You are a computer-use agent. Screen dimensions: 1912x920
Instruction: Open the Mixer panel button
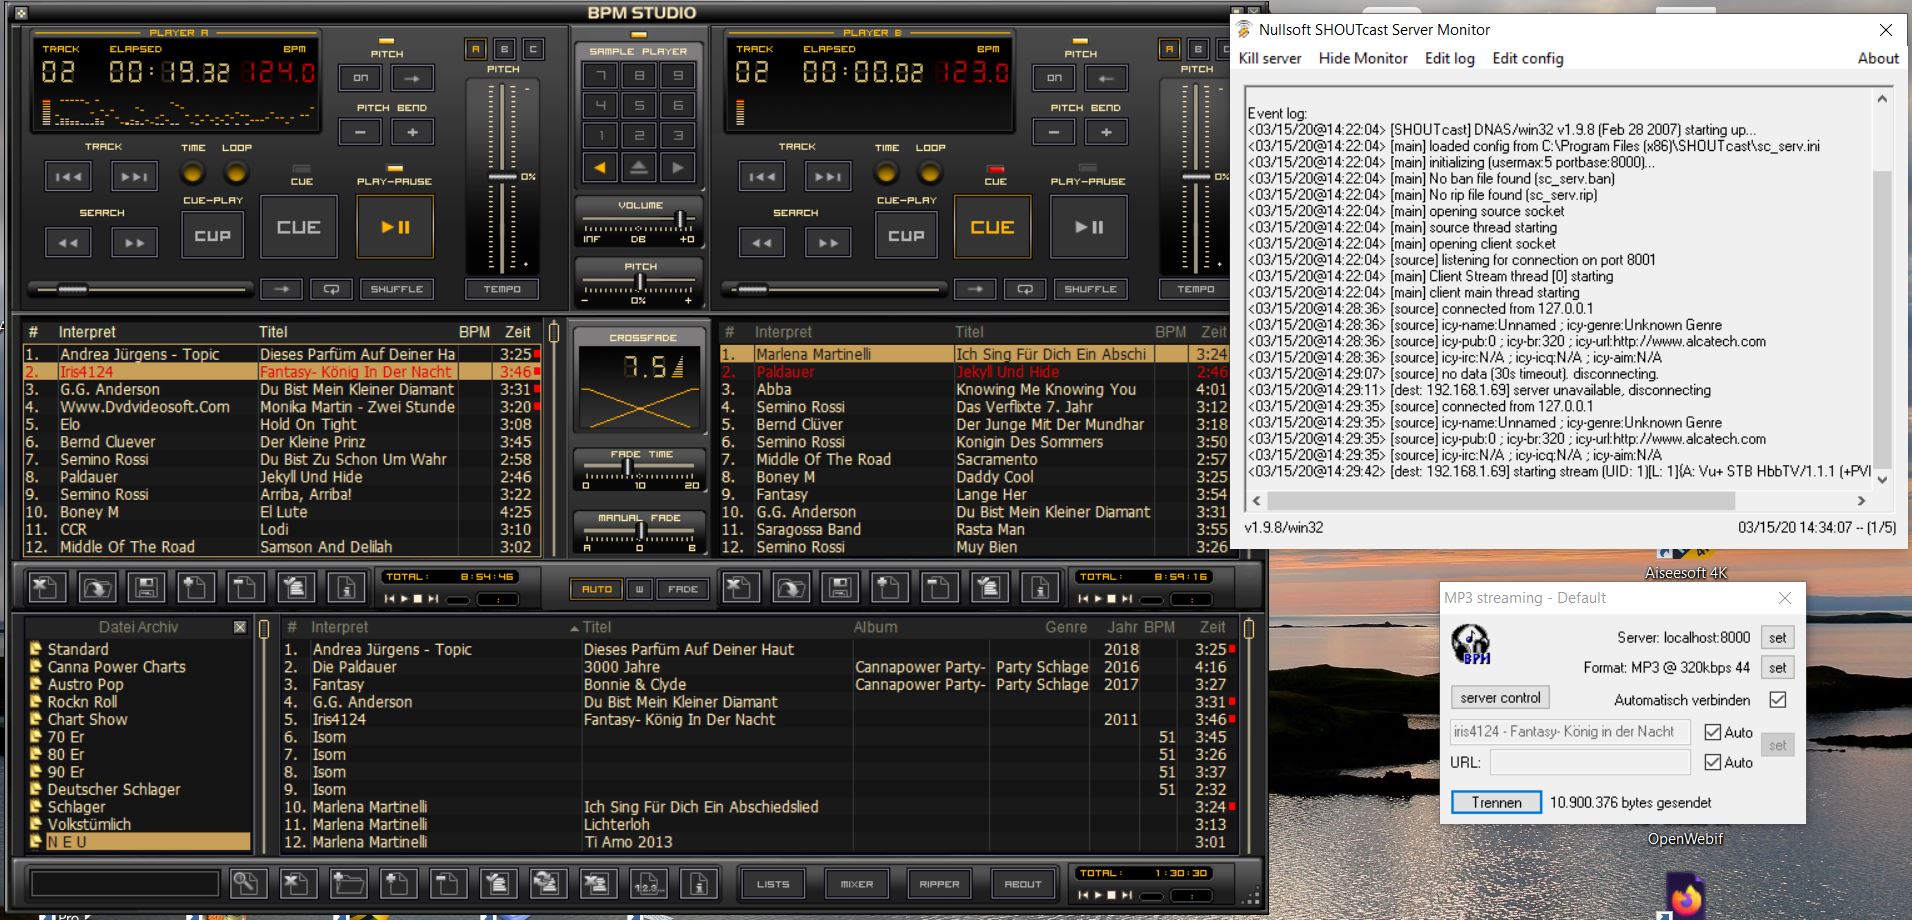pos(856,884)
